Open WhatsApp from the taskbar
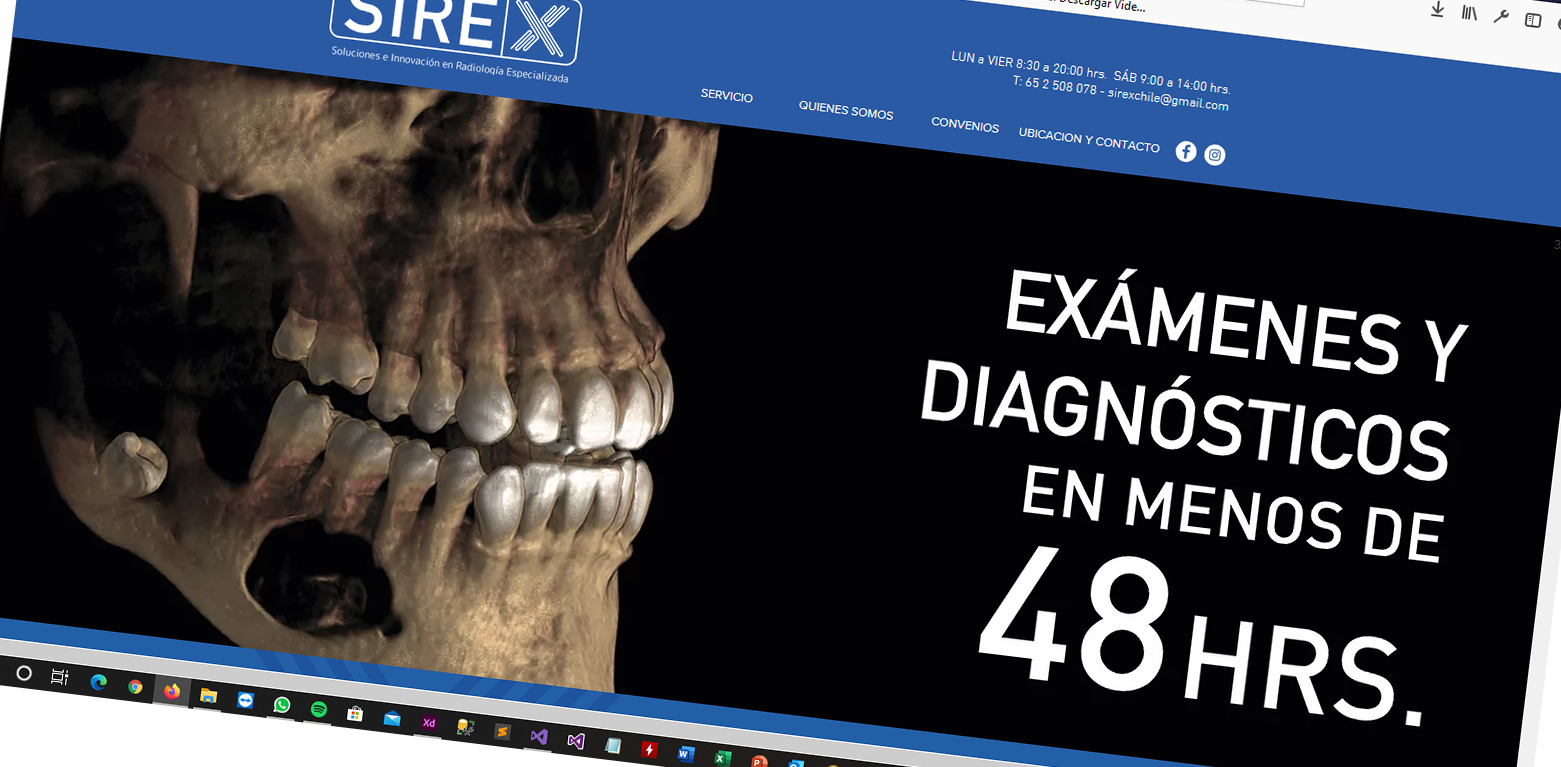 coord(282,705)
